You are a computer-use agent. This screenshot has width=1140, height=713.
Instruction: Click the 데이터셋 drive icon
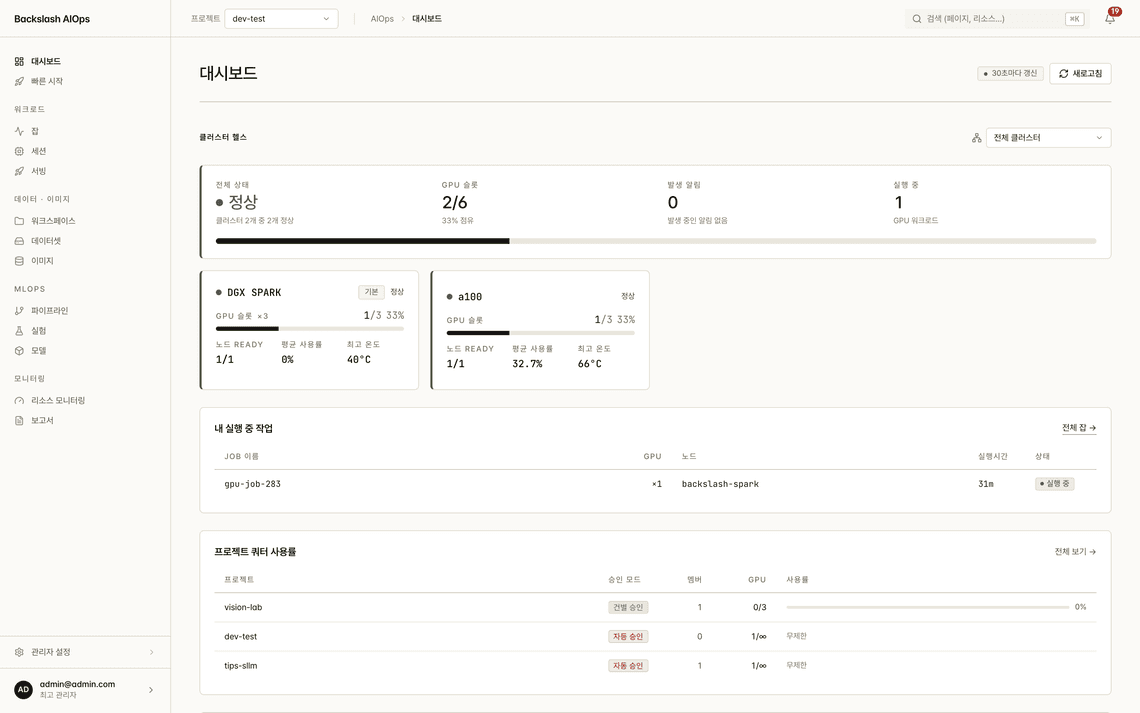click(x=19, y=241)
